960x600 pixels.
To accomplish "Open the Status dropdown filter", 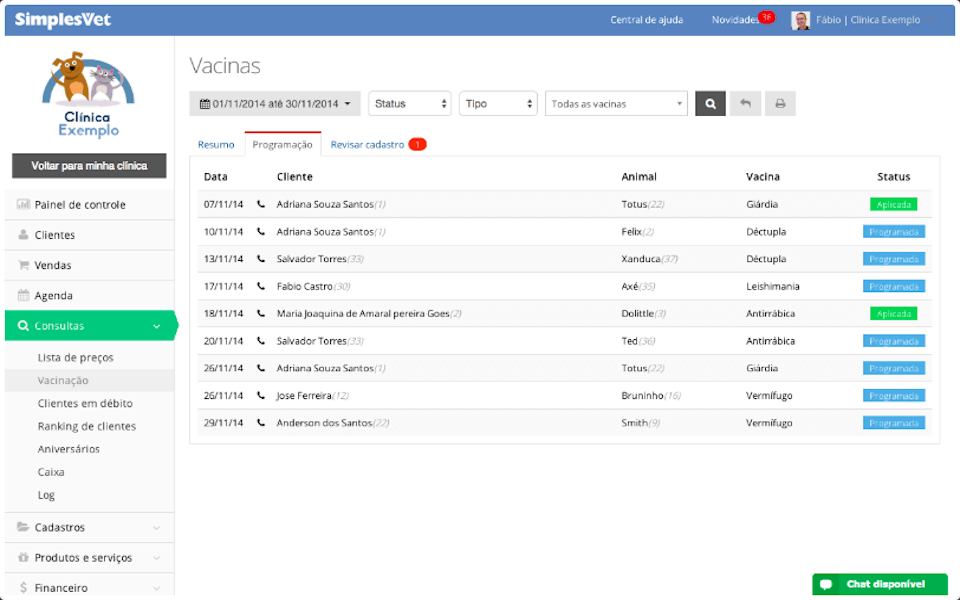I will click(408, 103).
